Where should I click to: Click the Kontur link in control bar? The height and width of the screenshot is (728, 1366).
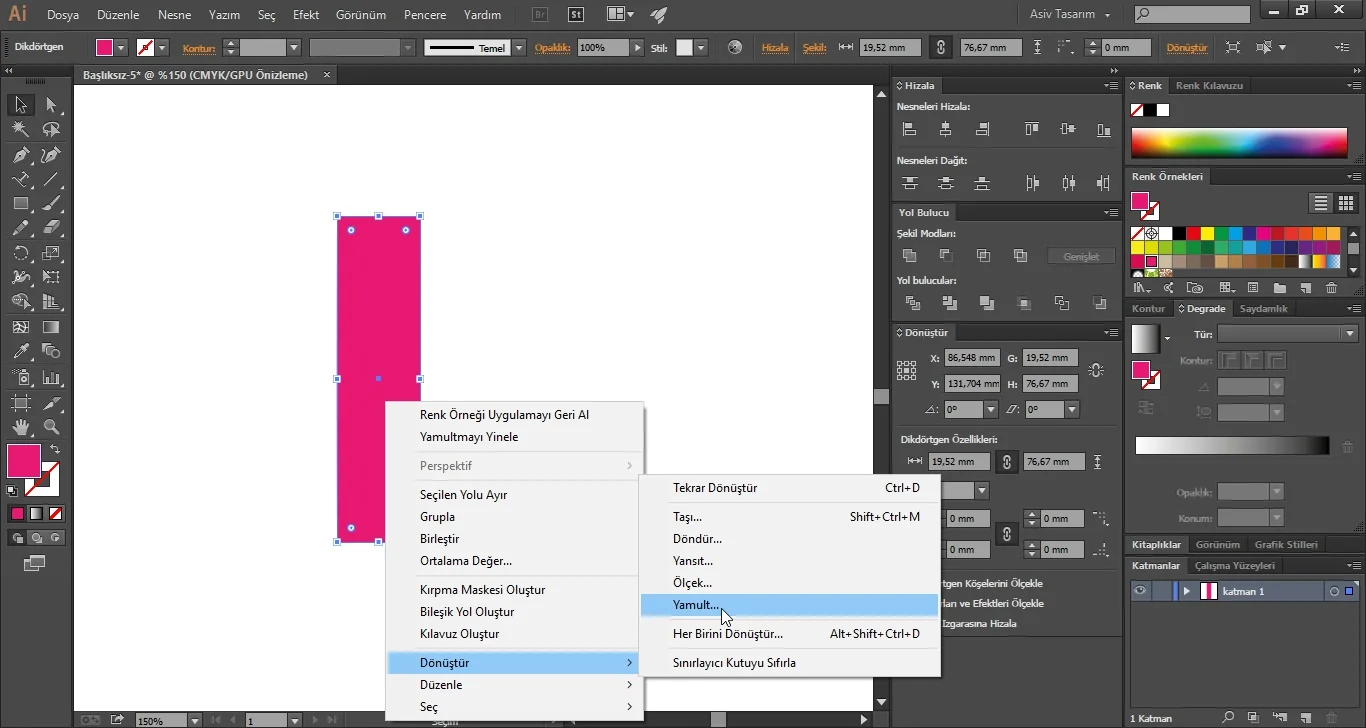(x=199, y=48)
